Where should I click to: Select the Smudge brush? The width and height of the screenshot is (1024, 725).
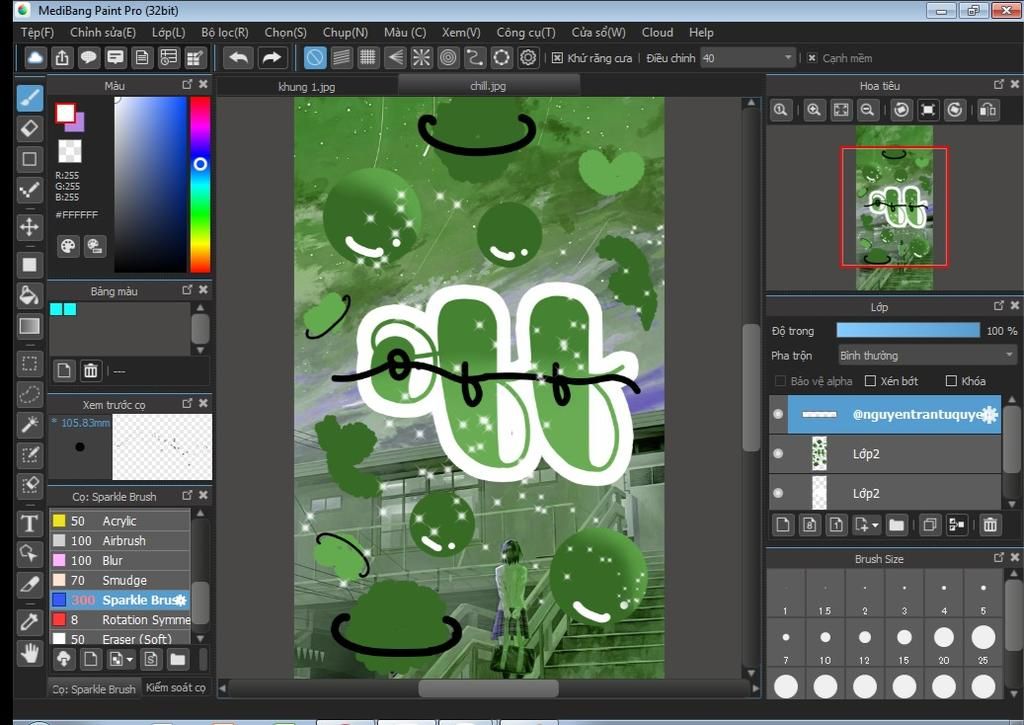point(120,580)
